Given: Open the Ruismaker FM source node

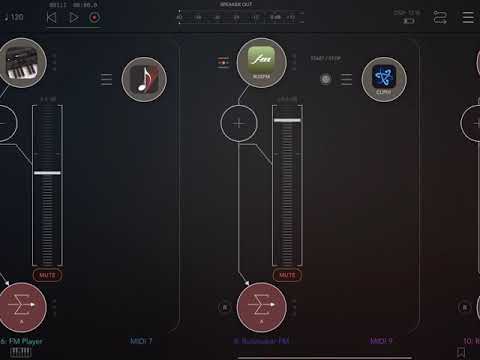Looking at the screenshot, I should pos(261,63).
